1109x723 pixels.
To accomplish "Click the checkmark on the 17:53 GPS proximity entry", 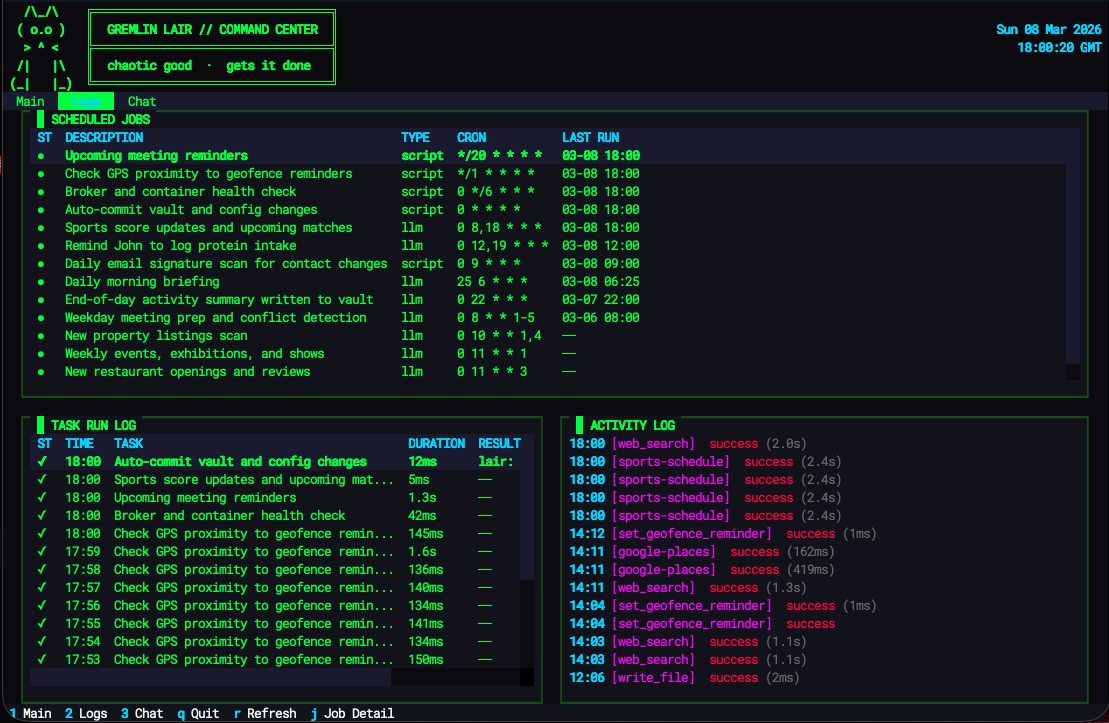I will click(41, 659).
